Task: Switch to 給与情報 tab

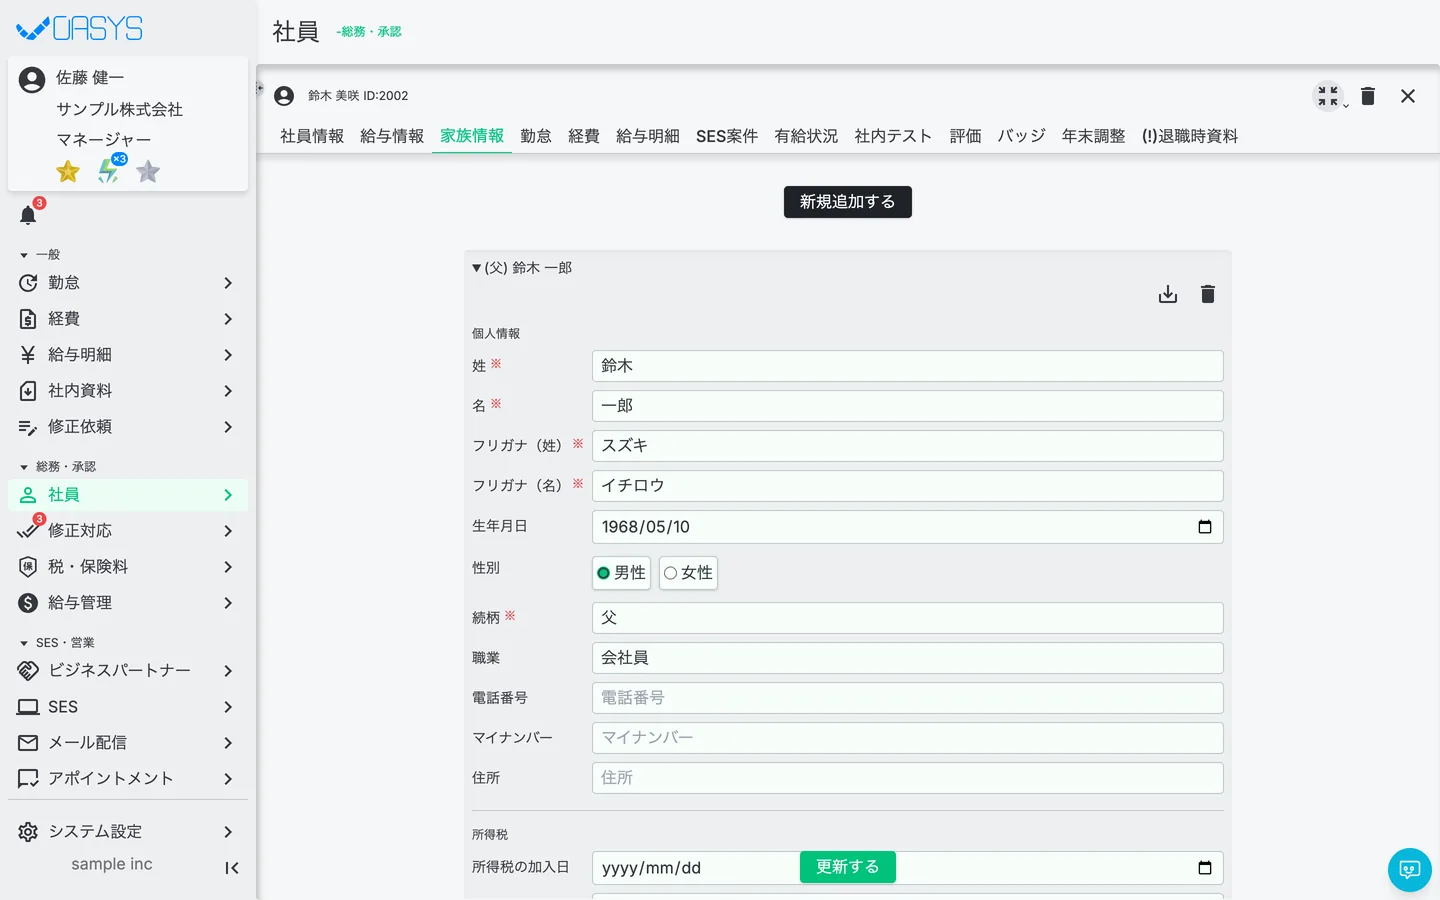Action: pyautogui.click(x=392, y=136)
